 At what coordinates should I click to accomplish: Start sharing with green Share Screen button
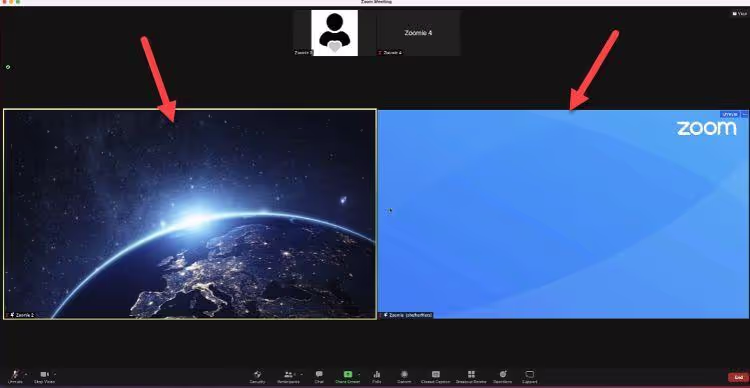(x=348, y=377)
